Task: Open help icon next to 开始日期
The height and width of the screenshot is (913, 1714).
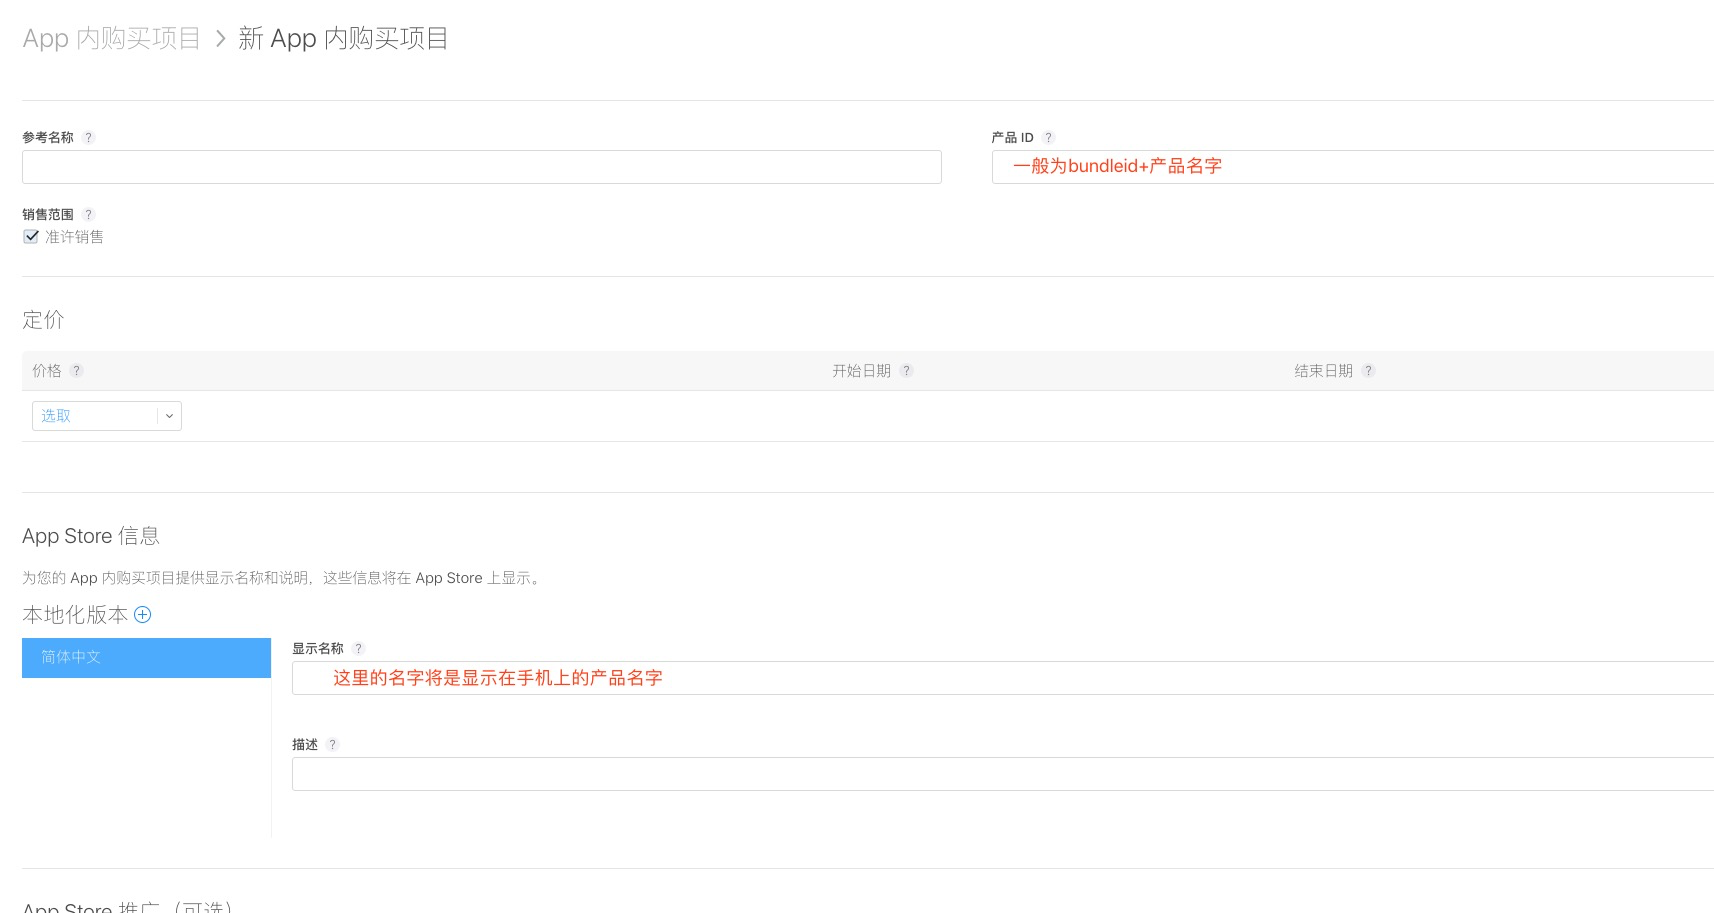Action: (906, 370)
